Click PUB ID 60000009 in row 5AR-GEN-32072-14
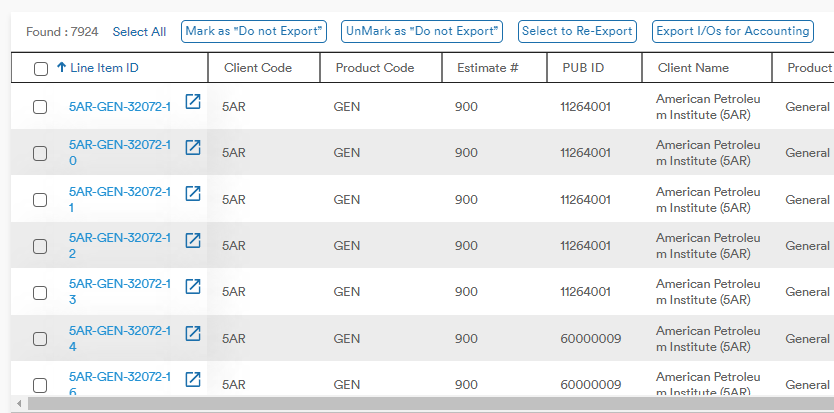The image size is (834, 413). pos(591,338)
